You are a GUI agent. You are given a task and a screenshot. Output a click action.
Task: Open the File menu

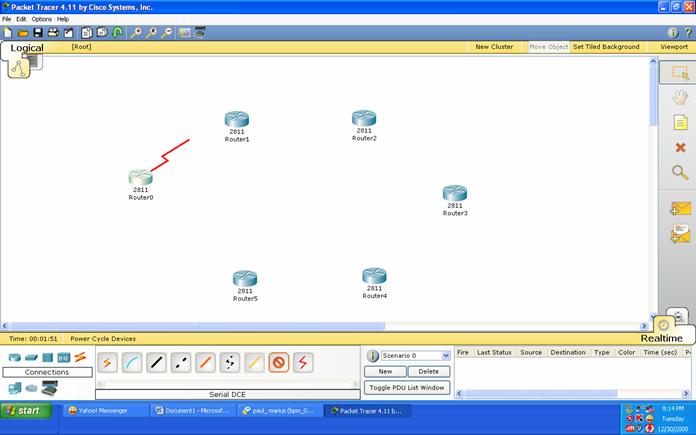tap(7, 19)
